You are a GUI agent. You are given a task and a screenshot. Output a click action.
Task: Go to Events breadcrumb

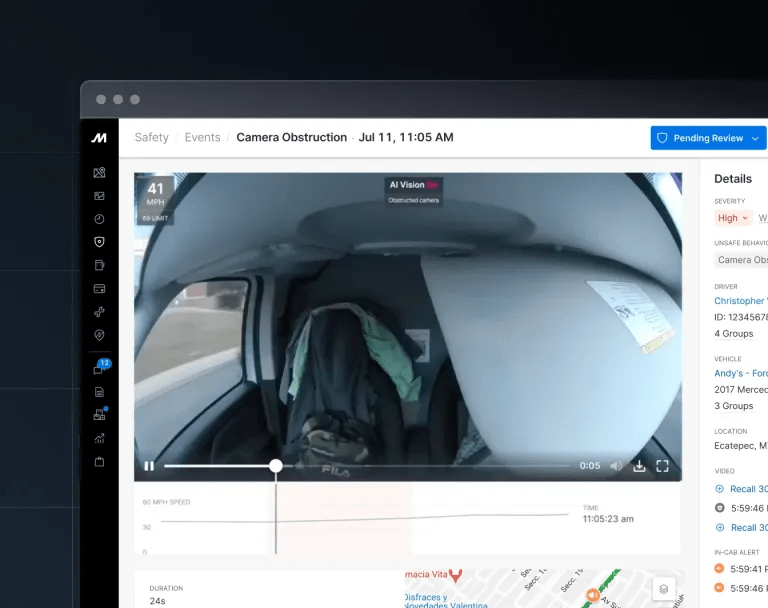click(202, 137)
